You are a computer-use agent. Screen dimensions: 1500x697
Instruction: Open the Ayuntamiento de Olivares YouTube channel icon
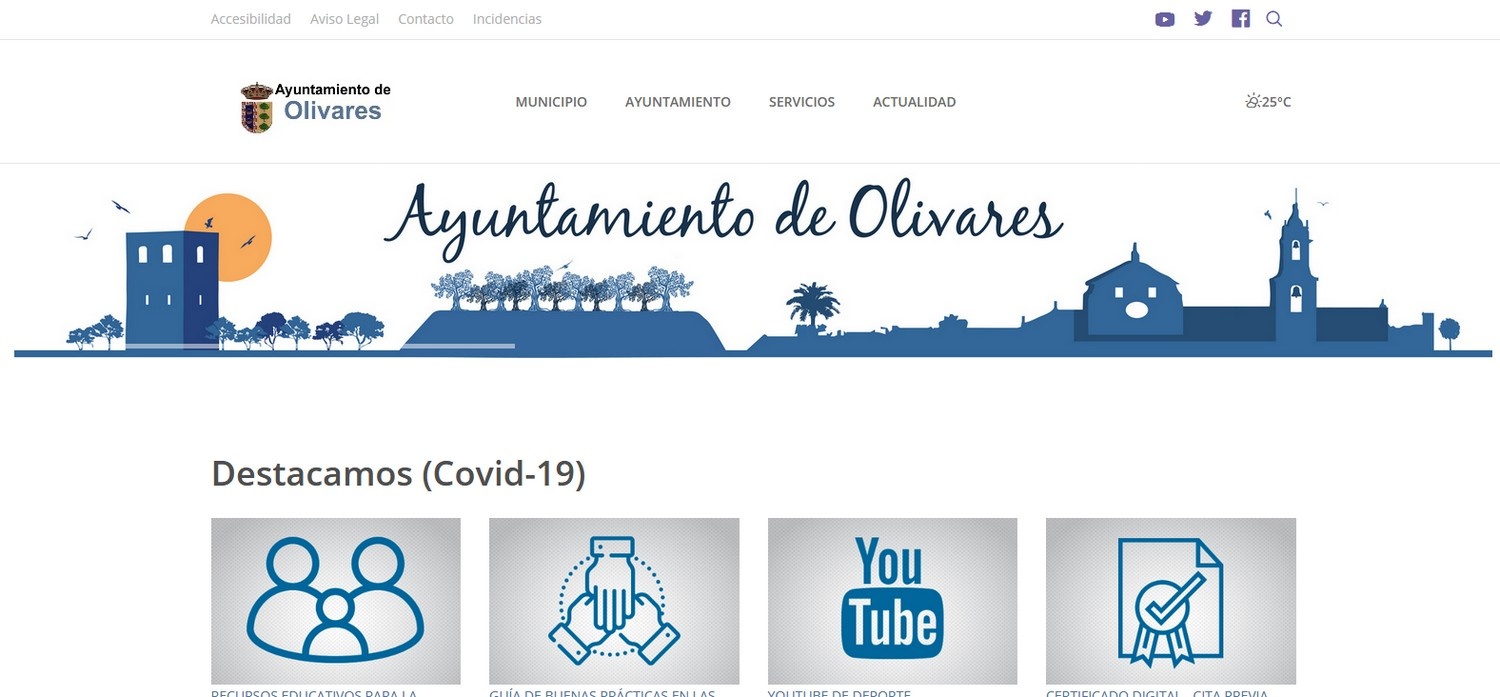pos(1164,18)
